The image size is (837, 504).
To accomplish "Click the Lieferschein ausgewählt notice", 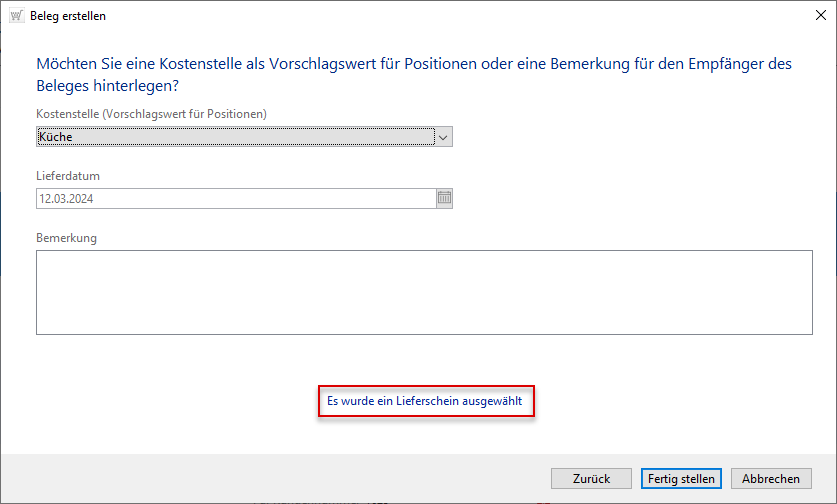I will [x=427, y=402].
